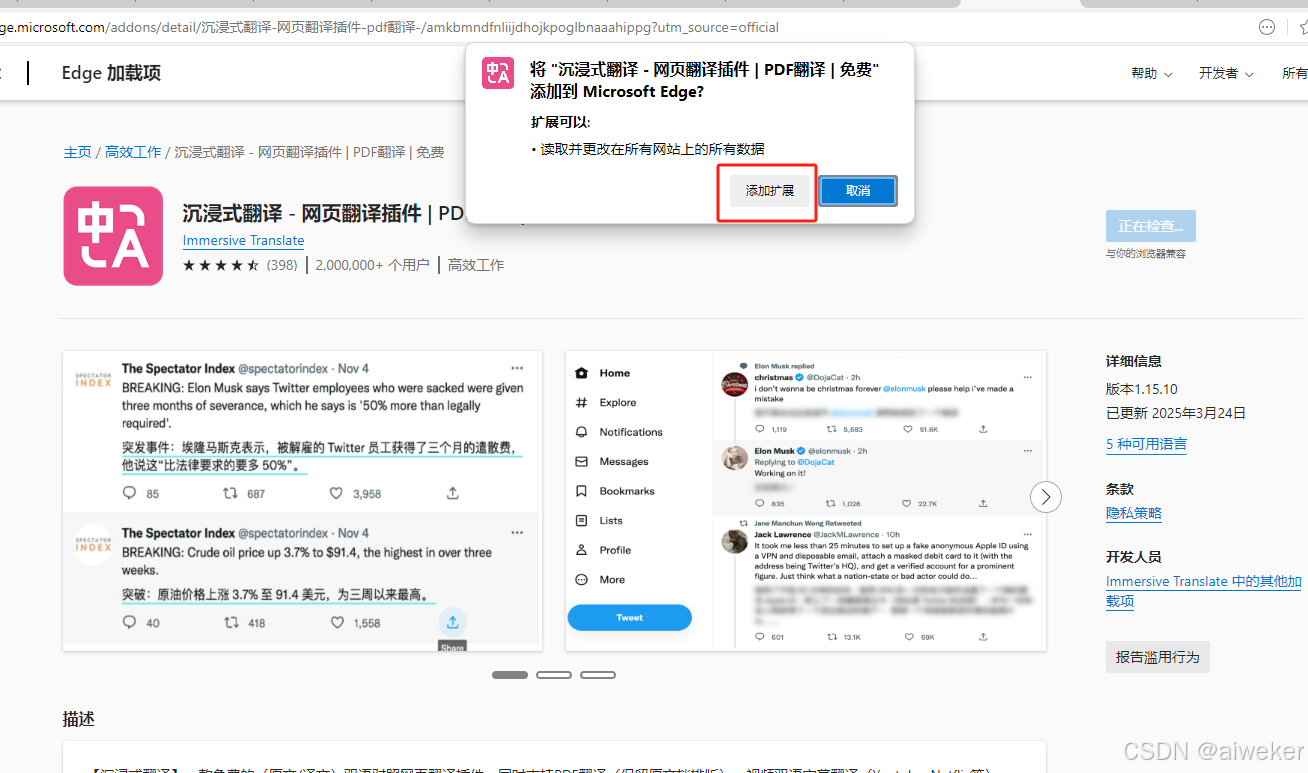Image resolution: width=1308 pixels, height=773 pixels.
Task: Click the Tweet button in Twitter screenshot
Action: [x=630, y=617]
